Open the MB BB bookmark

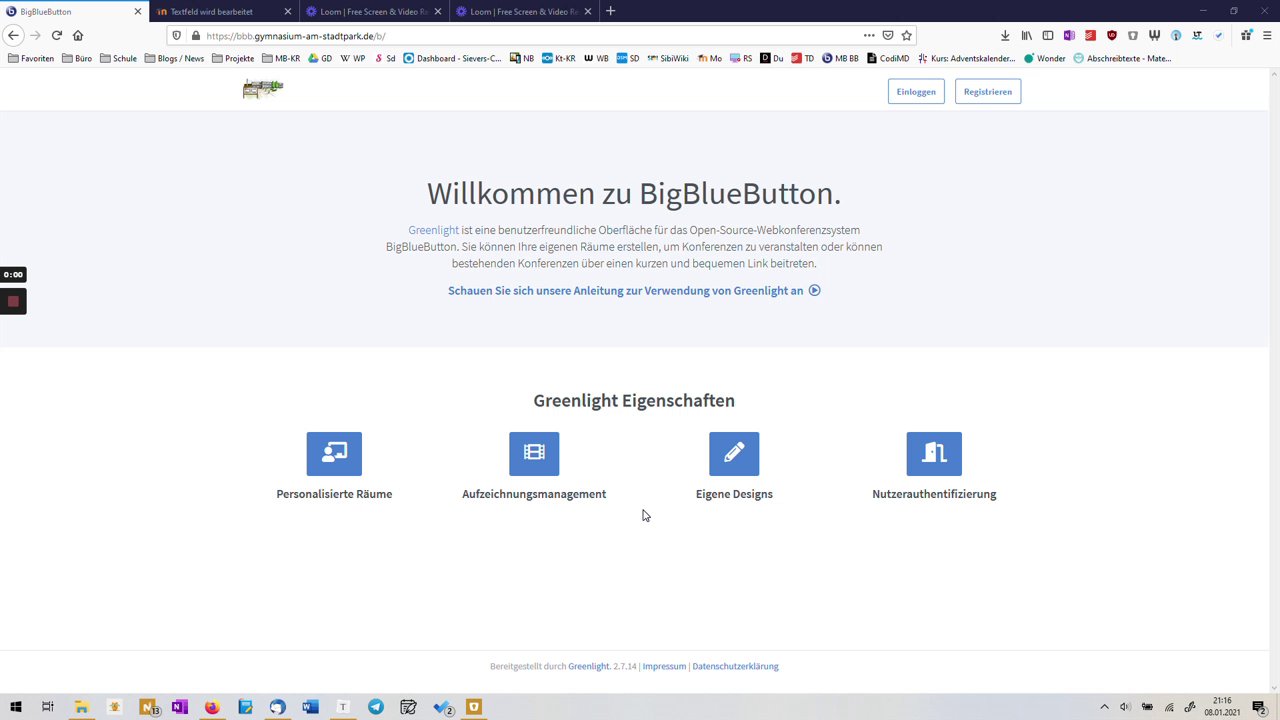pos(840,58)
